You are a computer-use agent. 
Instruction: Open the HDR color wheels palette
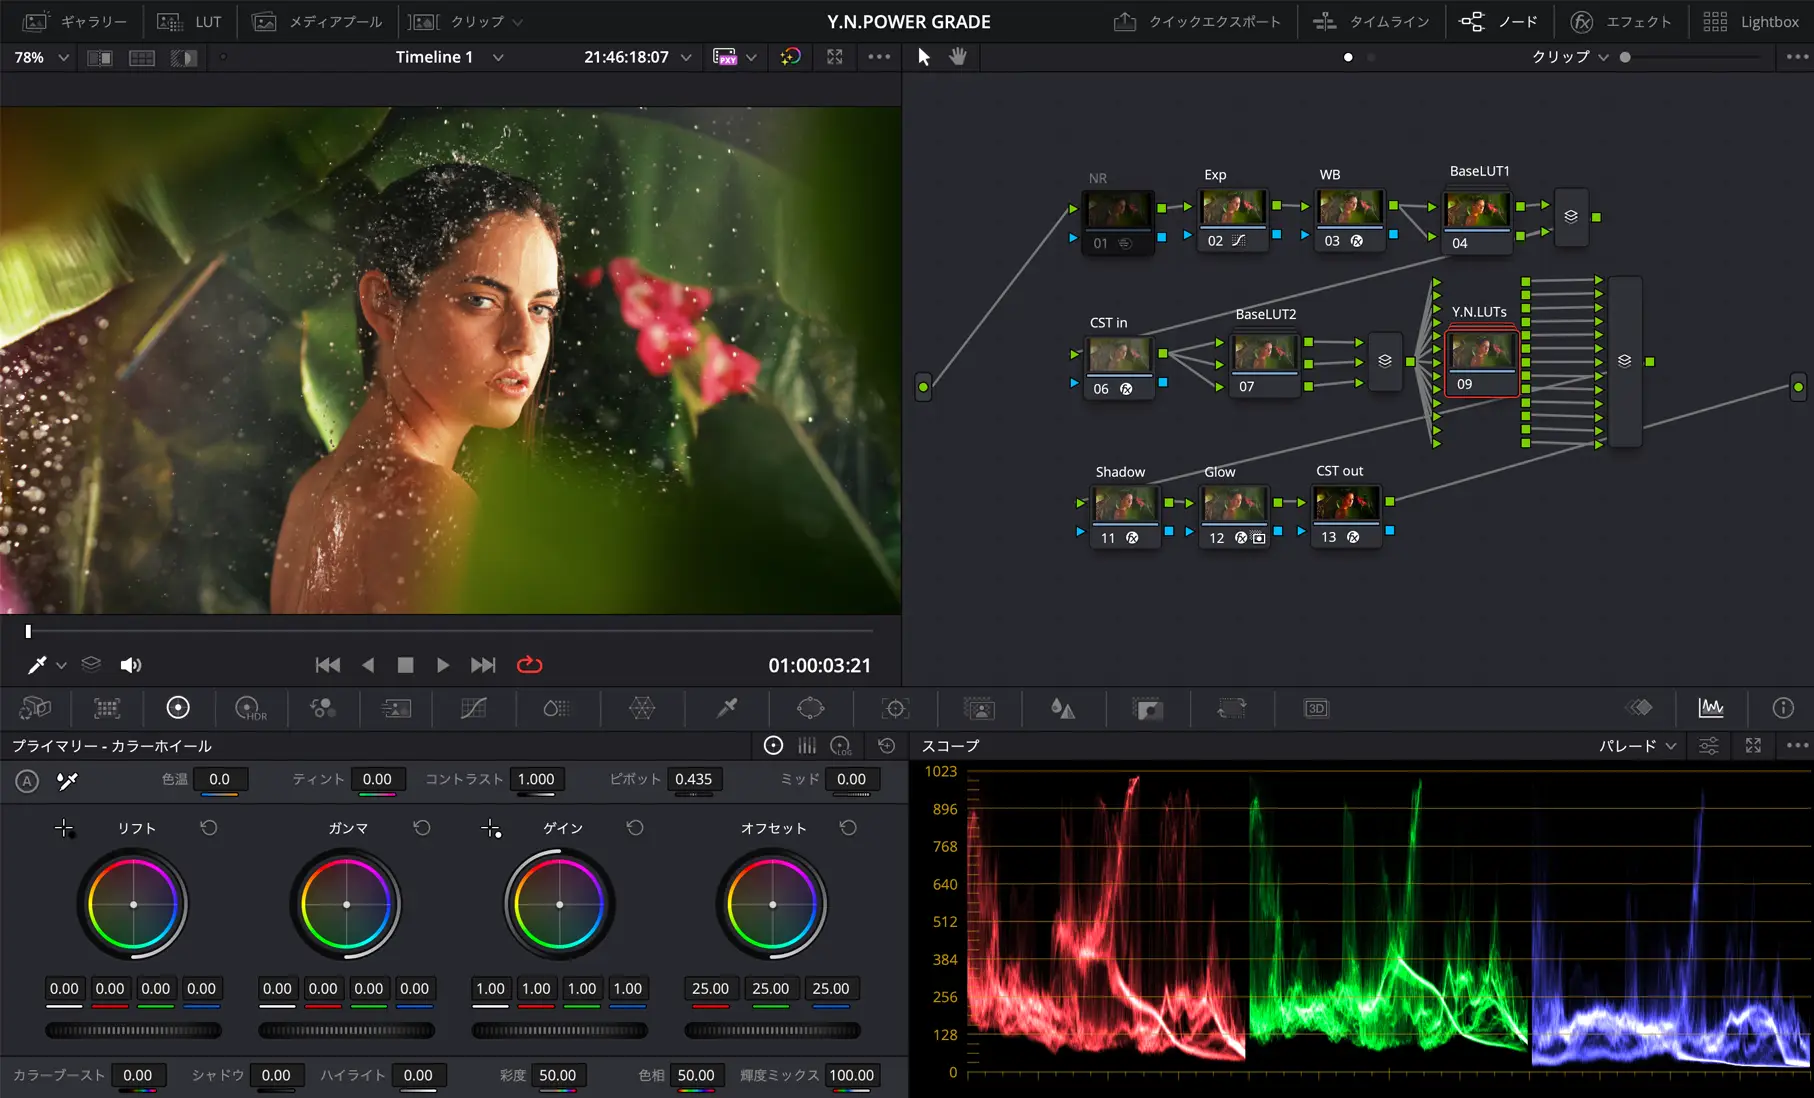250,708
